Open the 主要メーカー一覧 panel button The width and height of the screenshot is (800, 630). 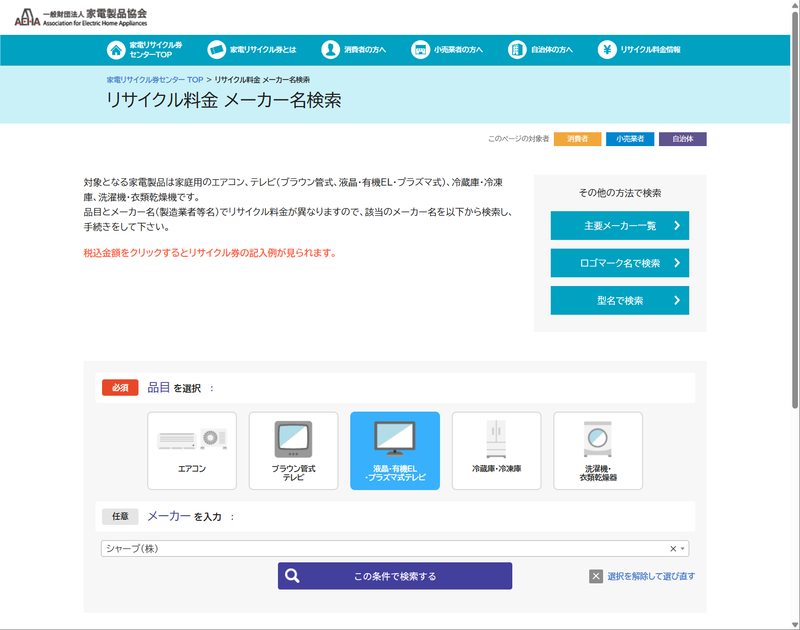pyautogui.click(x=619, y=226)
